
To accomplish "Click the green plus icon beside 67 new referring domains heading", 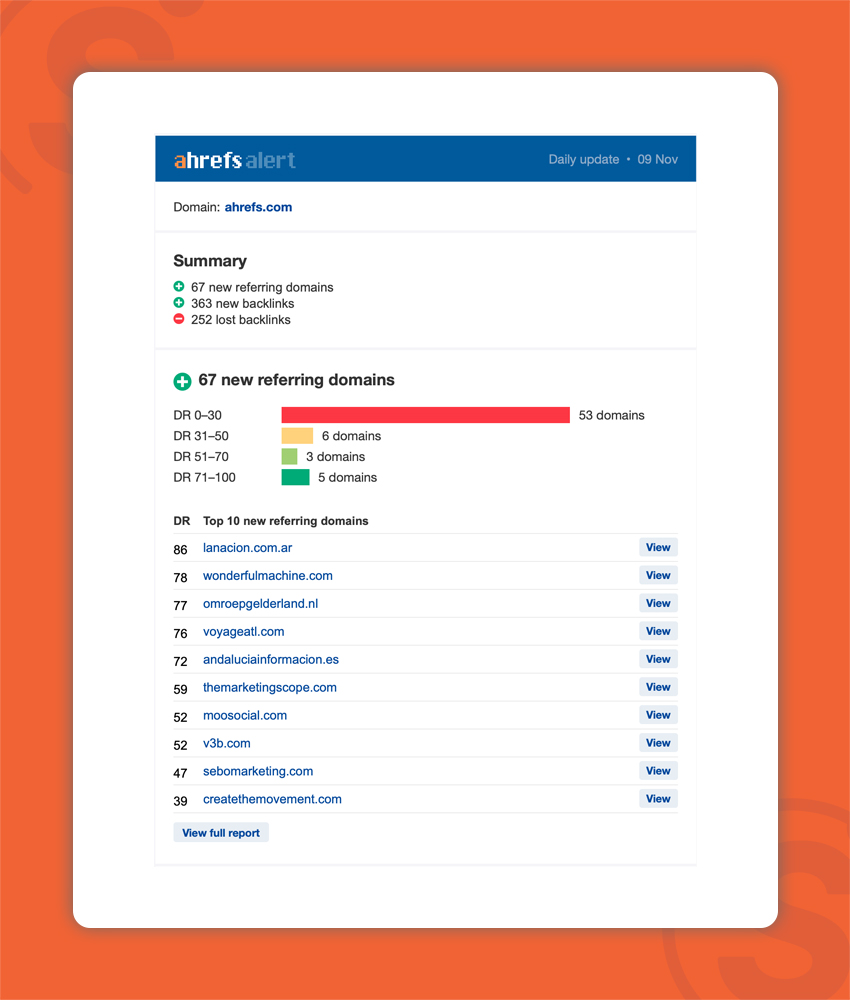I will (x=182, y=381).
